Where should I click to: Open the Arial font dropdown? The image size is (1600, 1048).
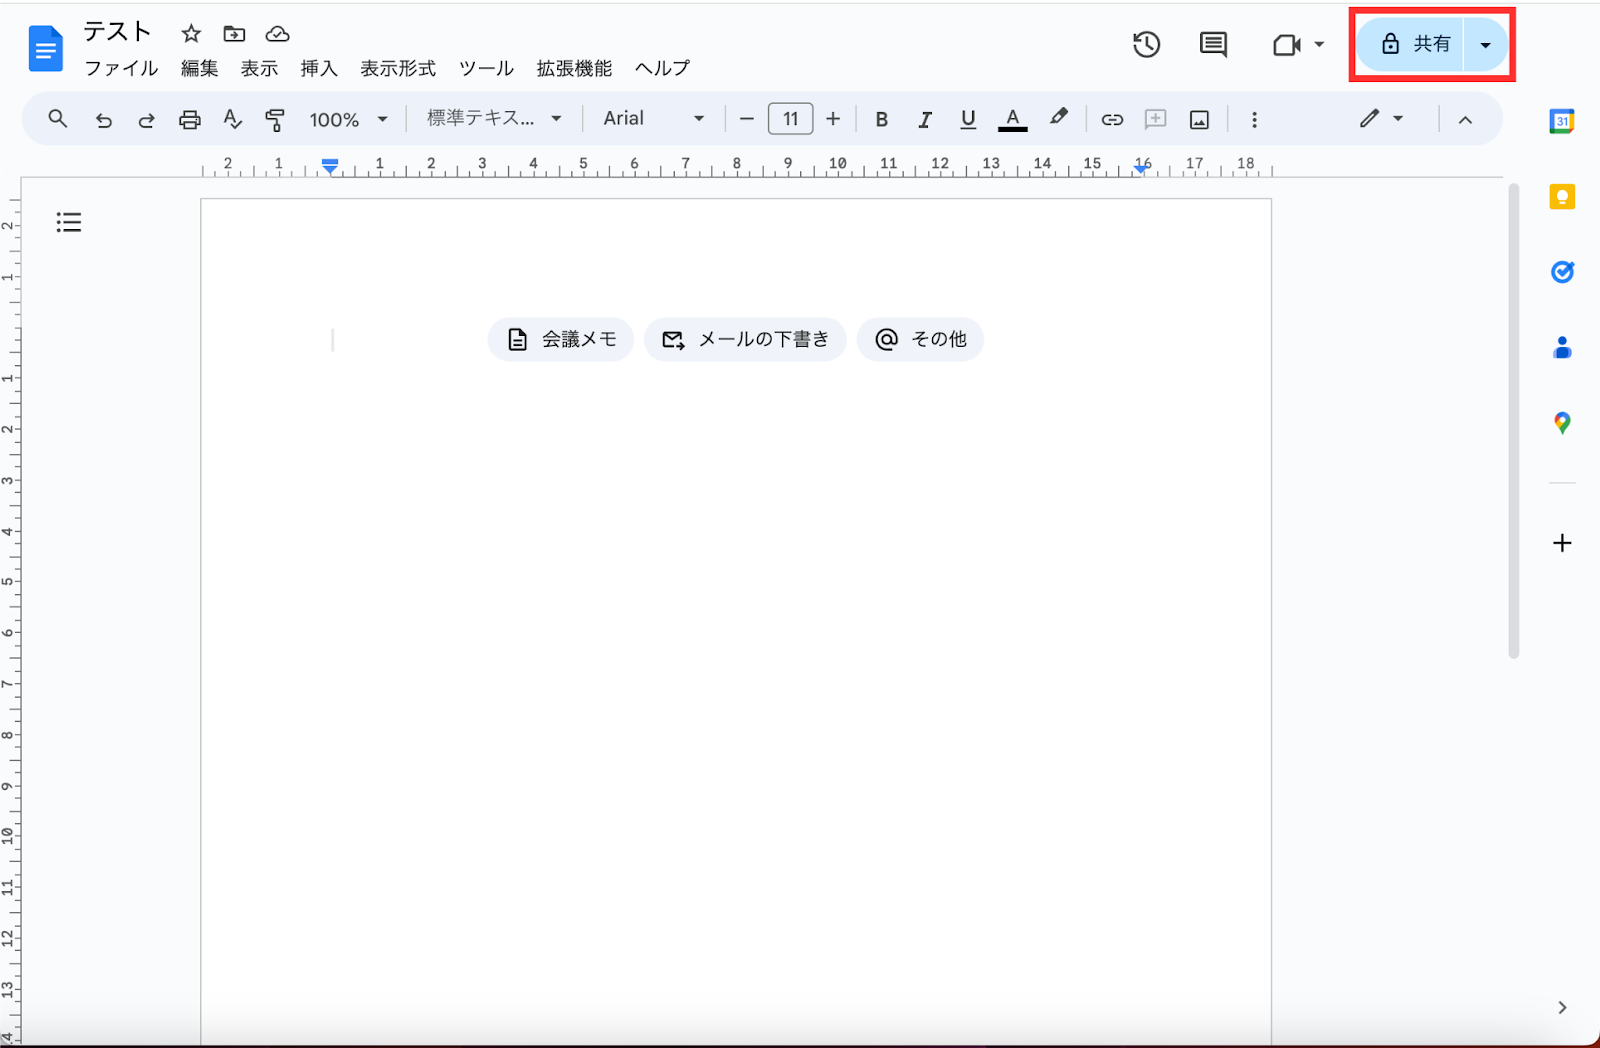point(654,119)
